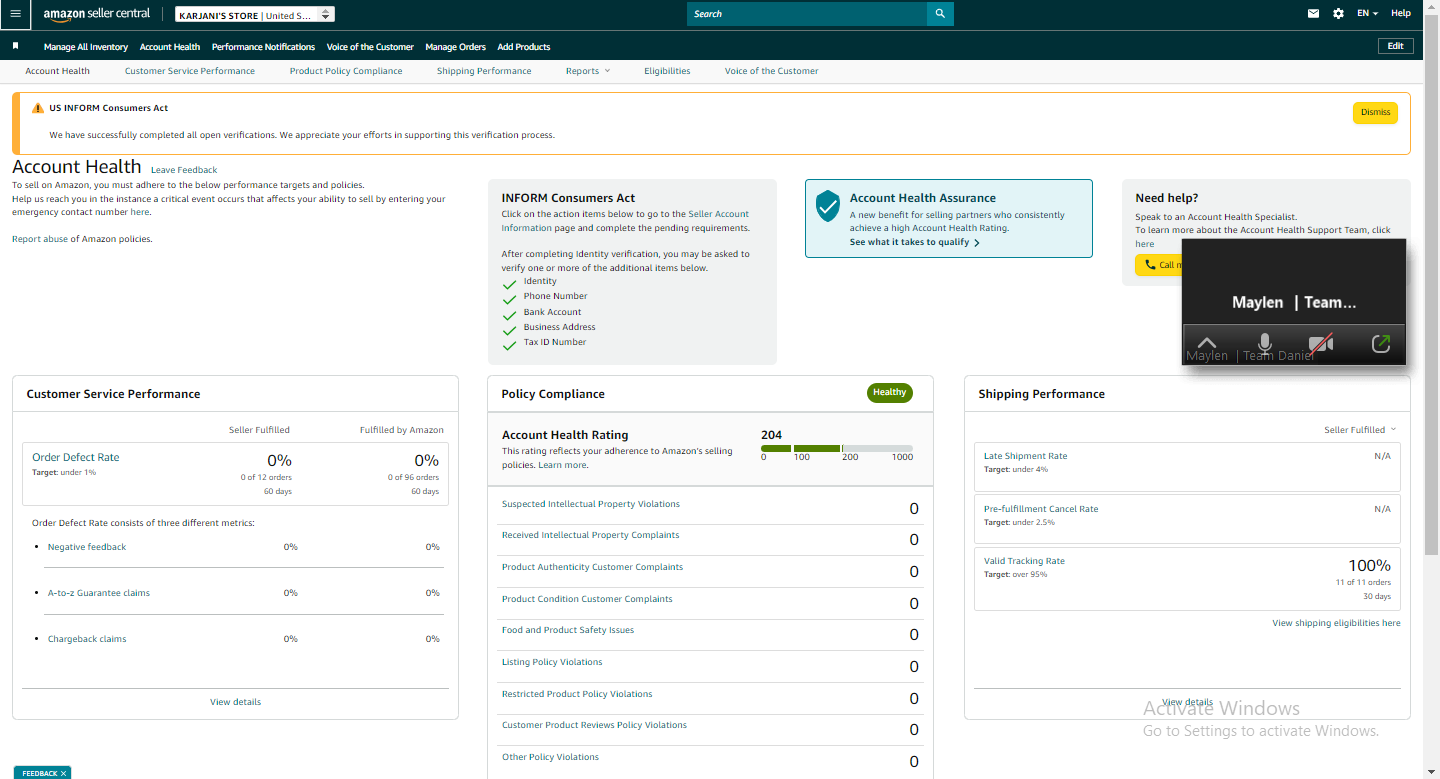1440x779 pixels.
Task: Click inside the Search input field
Action: tap(807, 14)
